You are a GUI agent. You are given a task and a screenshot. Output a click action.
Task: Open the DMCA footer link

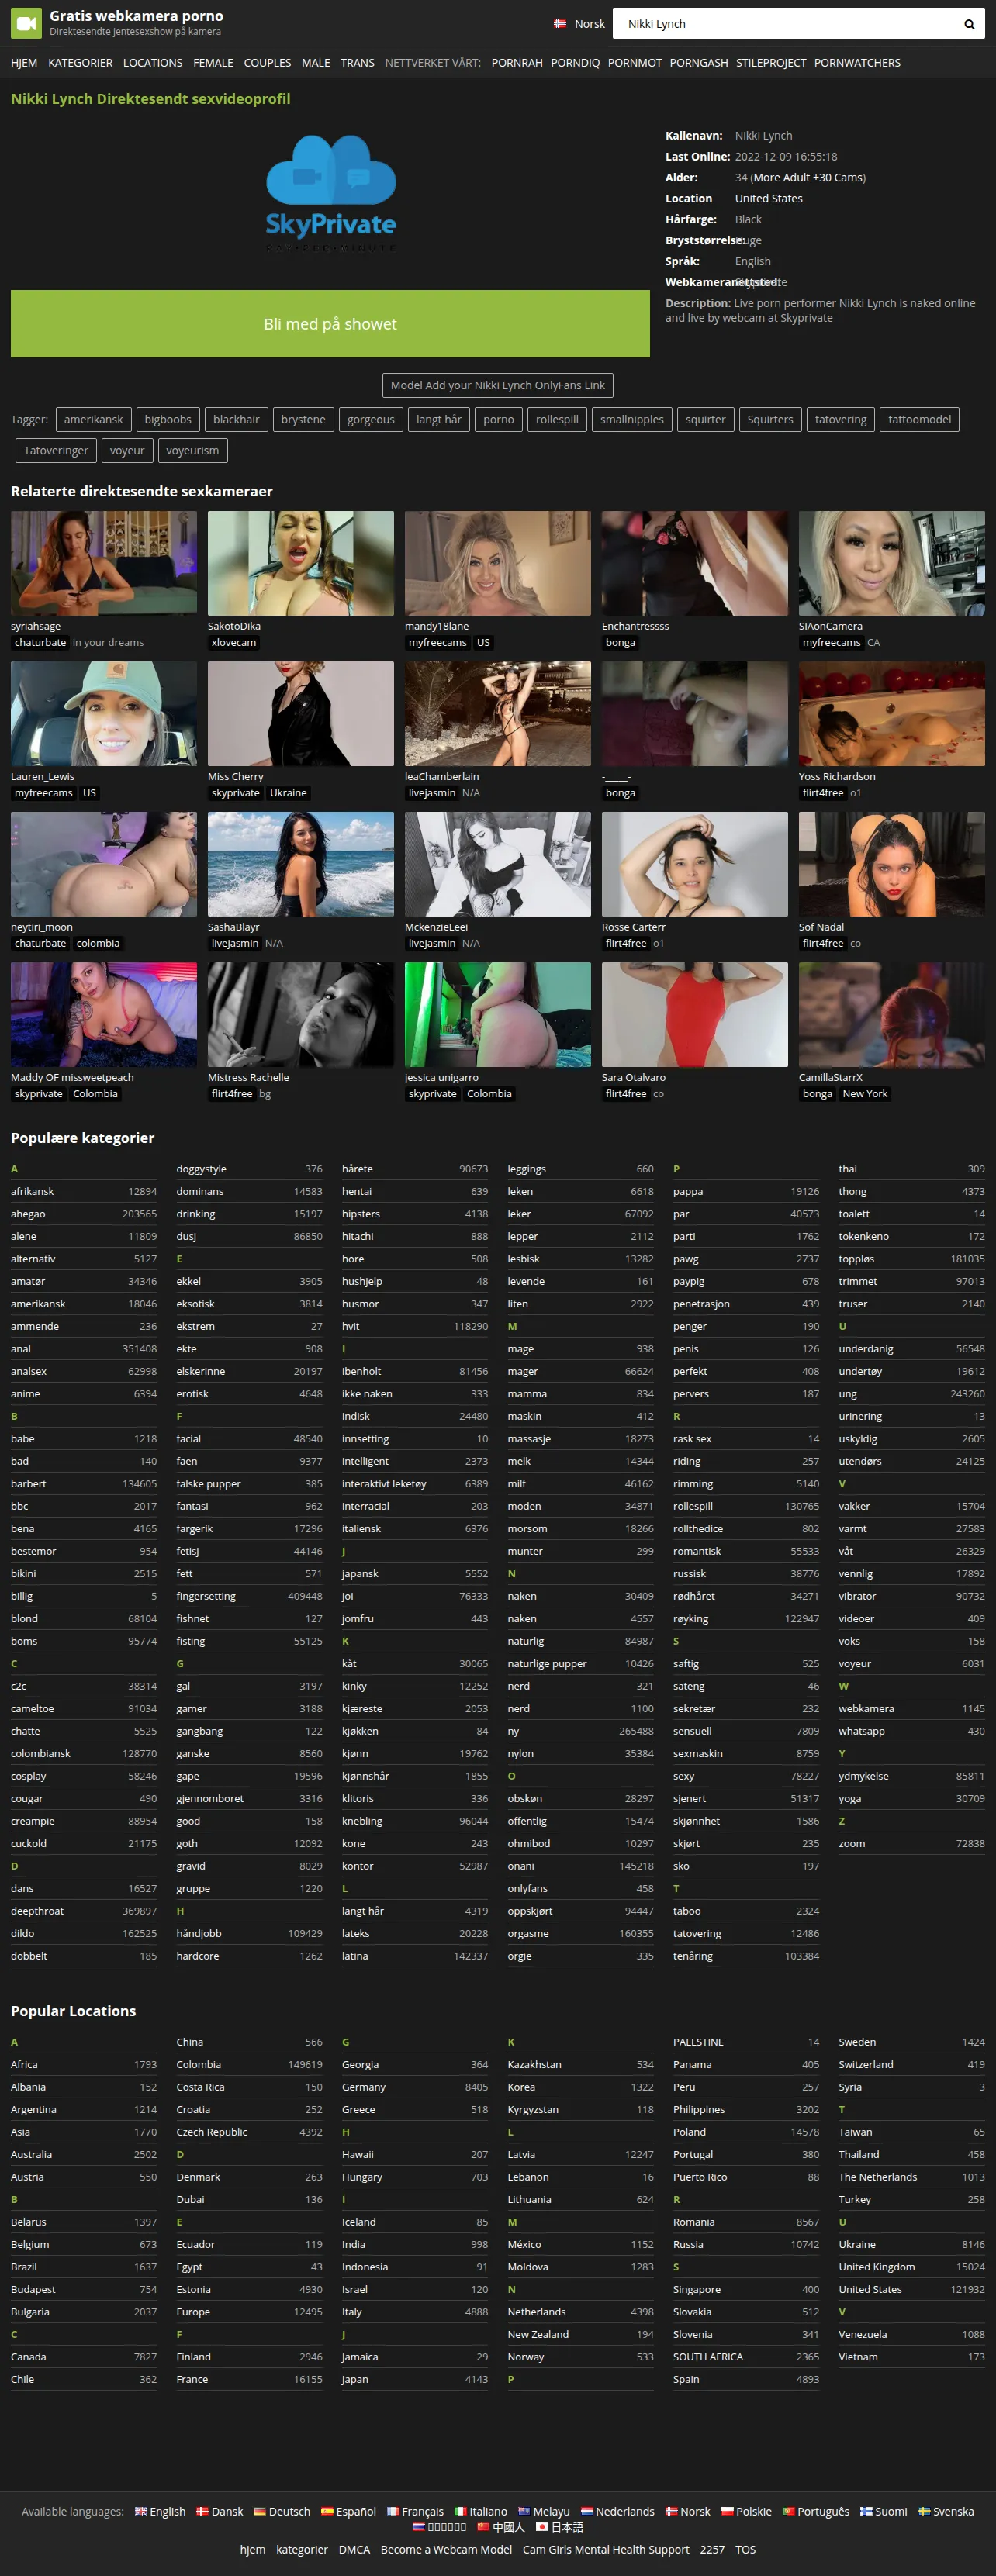click(x=354, y=2549)
